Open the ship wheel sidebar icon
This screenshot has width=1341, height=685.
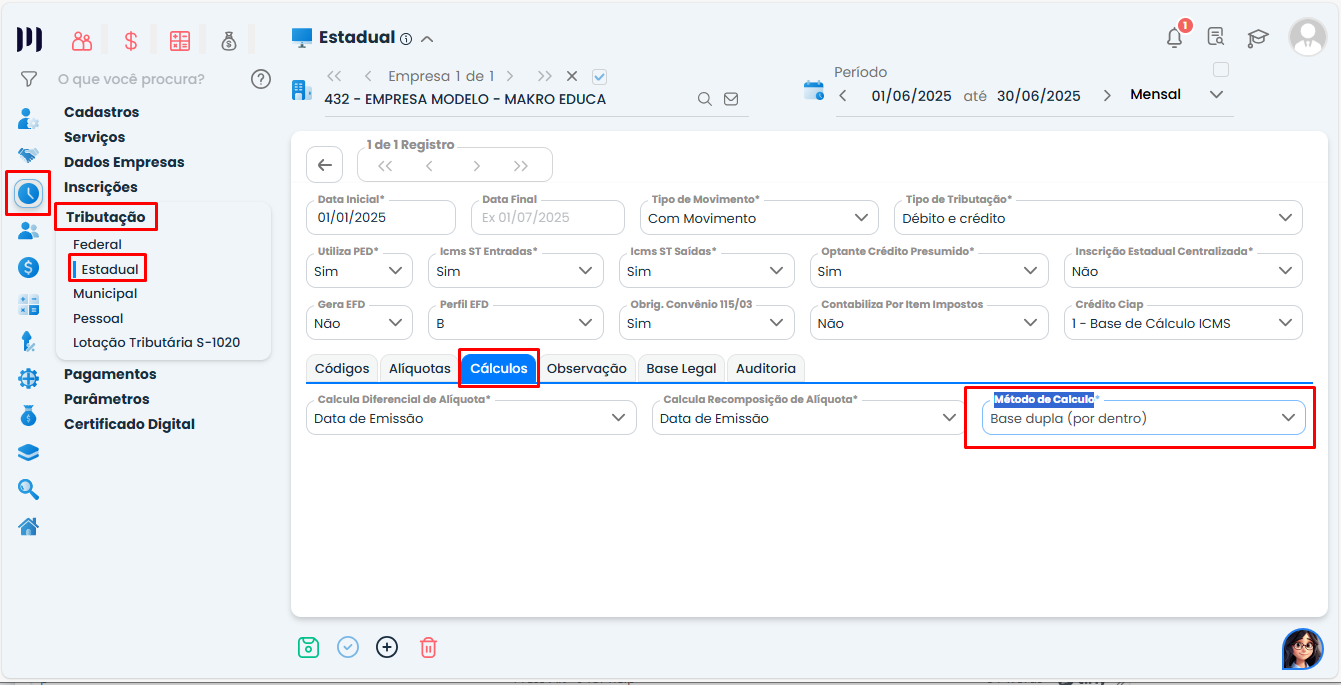click(x=29, y=378)
